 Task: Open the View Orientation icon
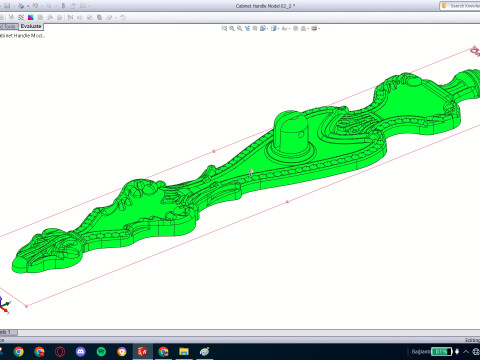pos(263,28)
